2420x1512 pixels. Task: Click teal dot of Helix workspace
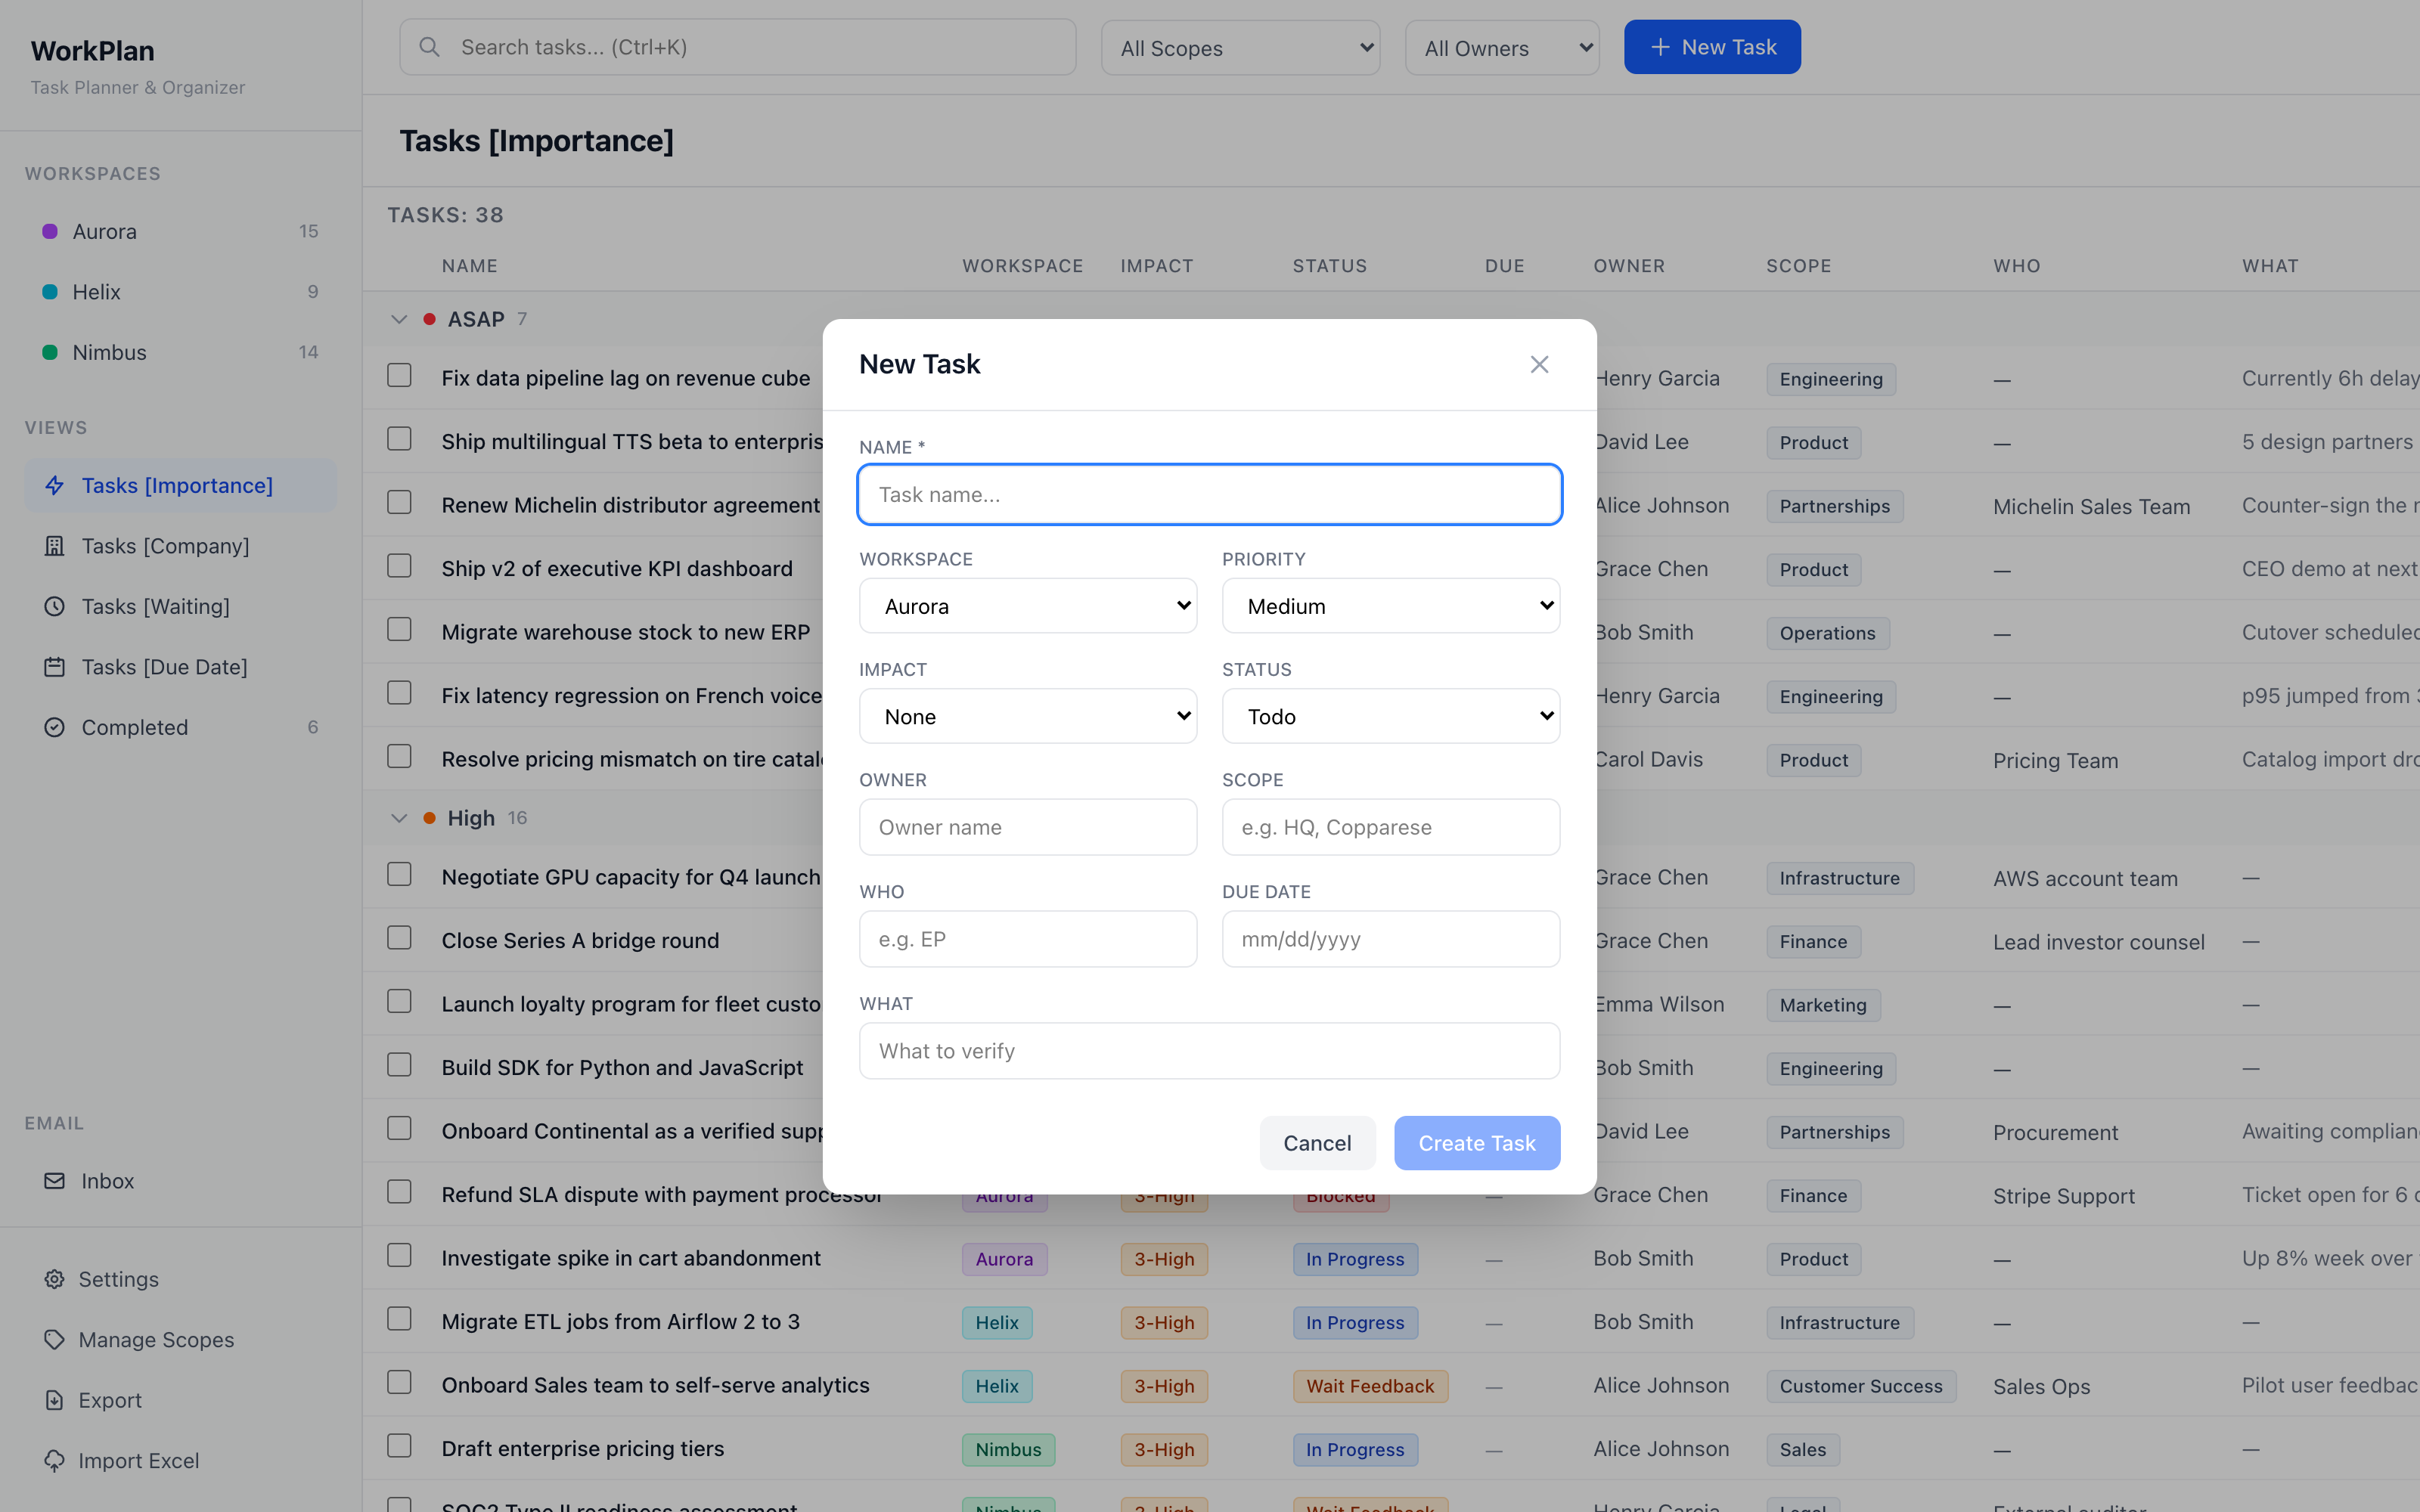click(50, 292)
